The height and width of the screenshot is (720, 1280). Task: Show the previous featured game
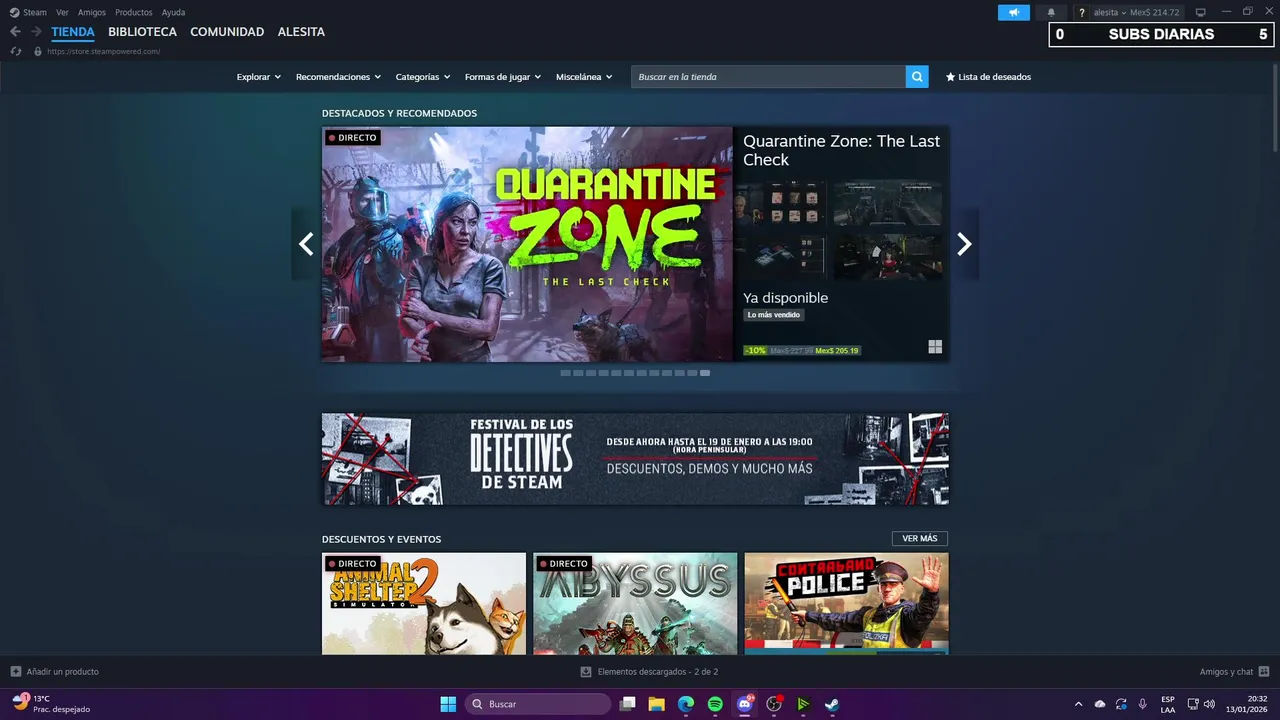pyautogui.click(x=306, y=244)
